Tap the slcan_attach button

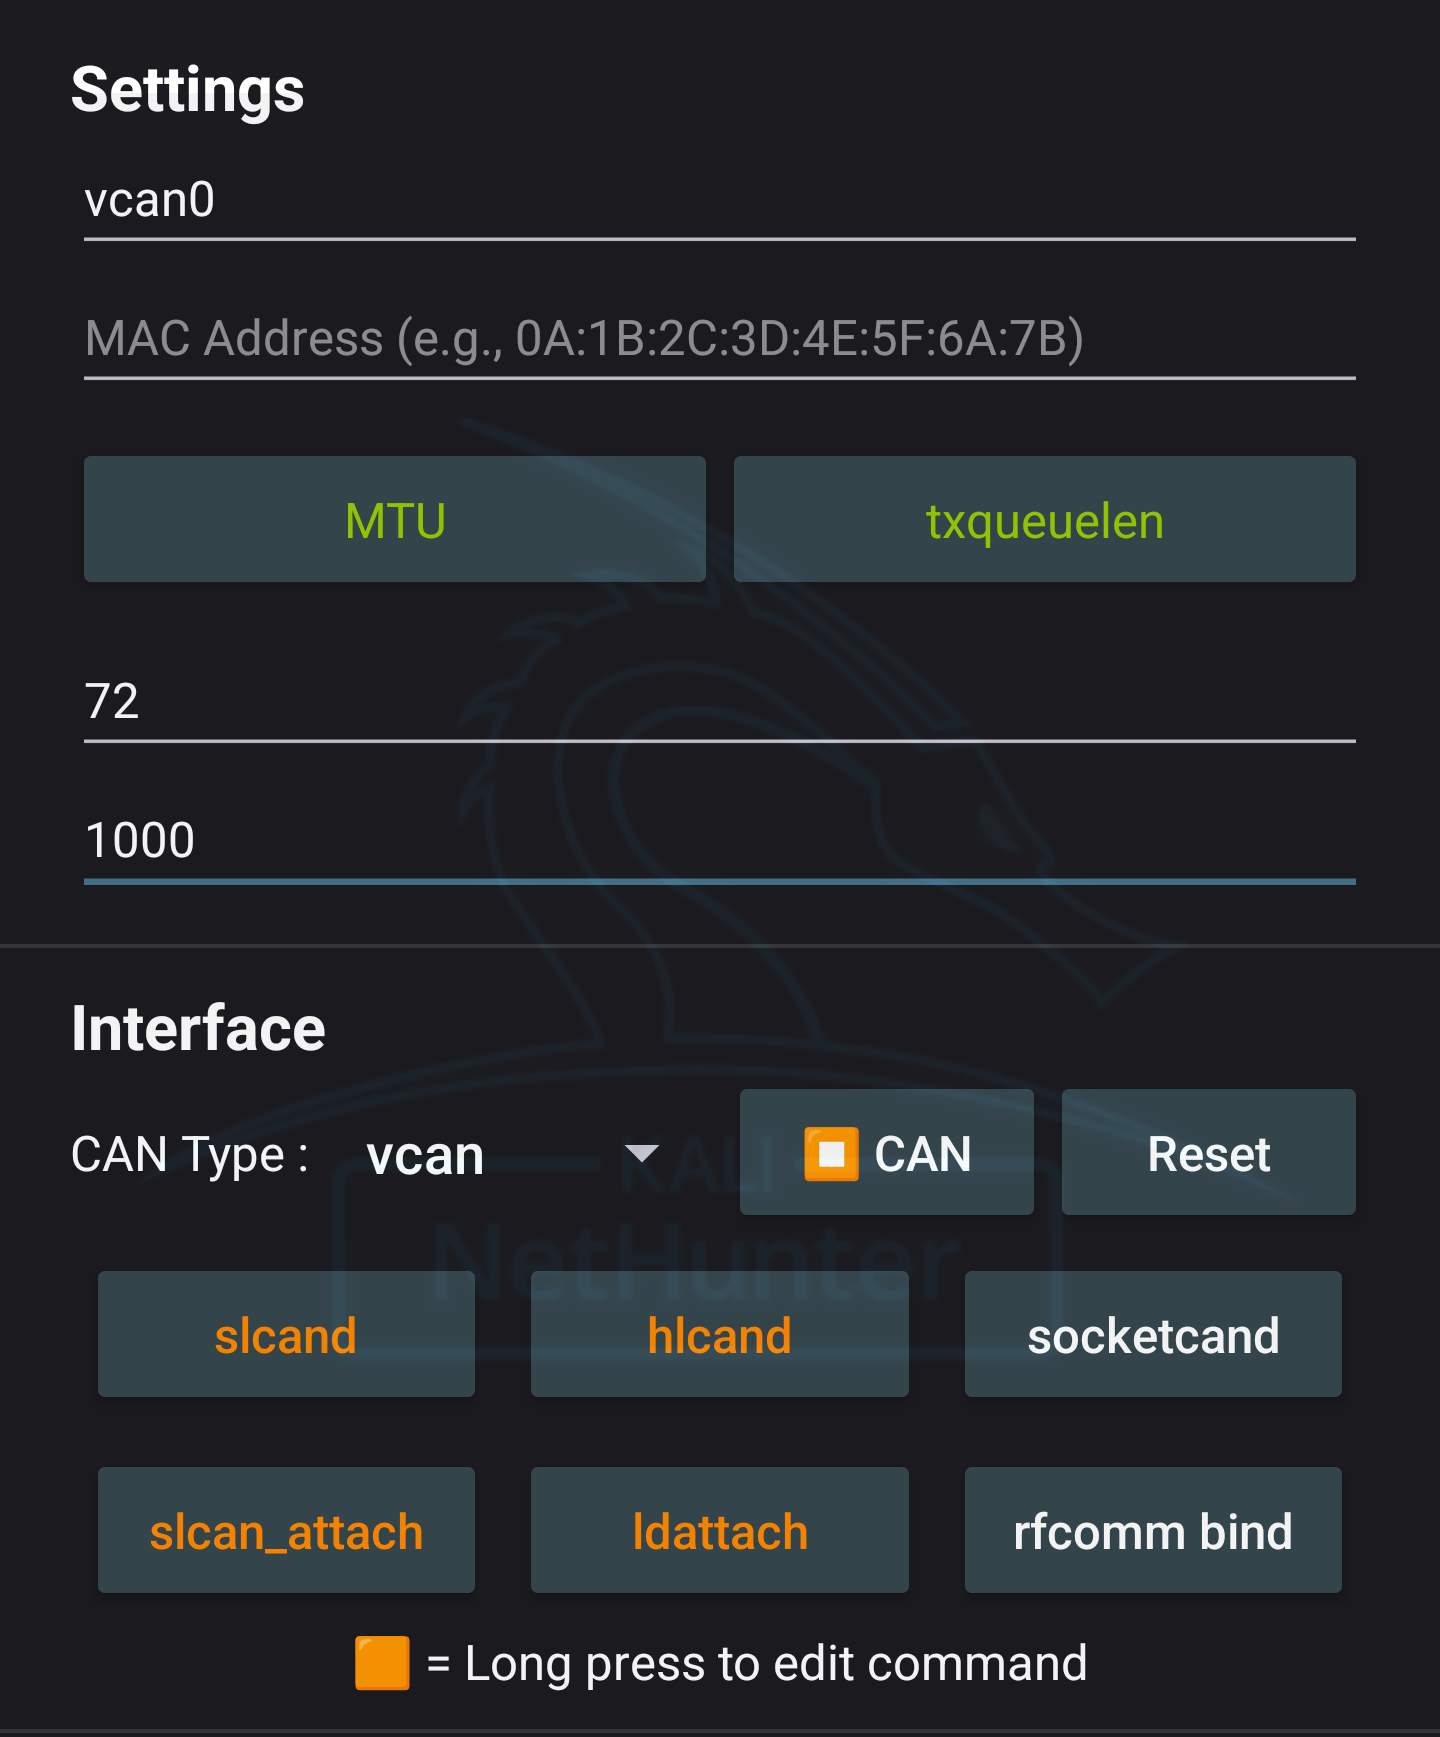[286, 1530]
